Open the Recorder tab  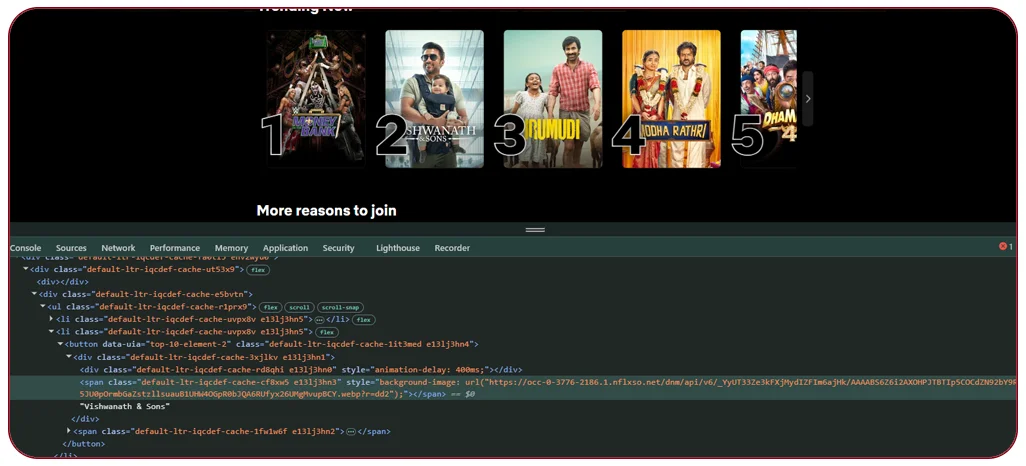452,248
